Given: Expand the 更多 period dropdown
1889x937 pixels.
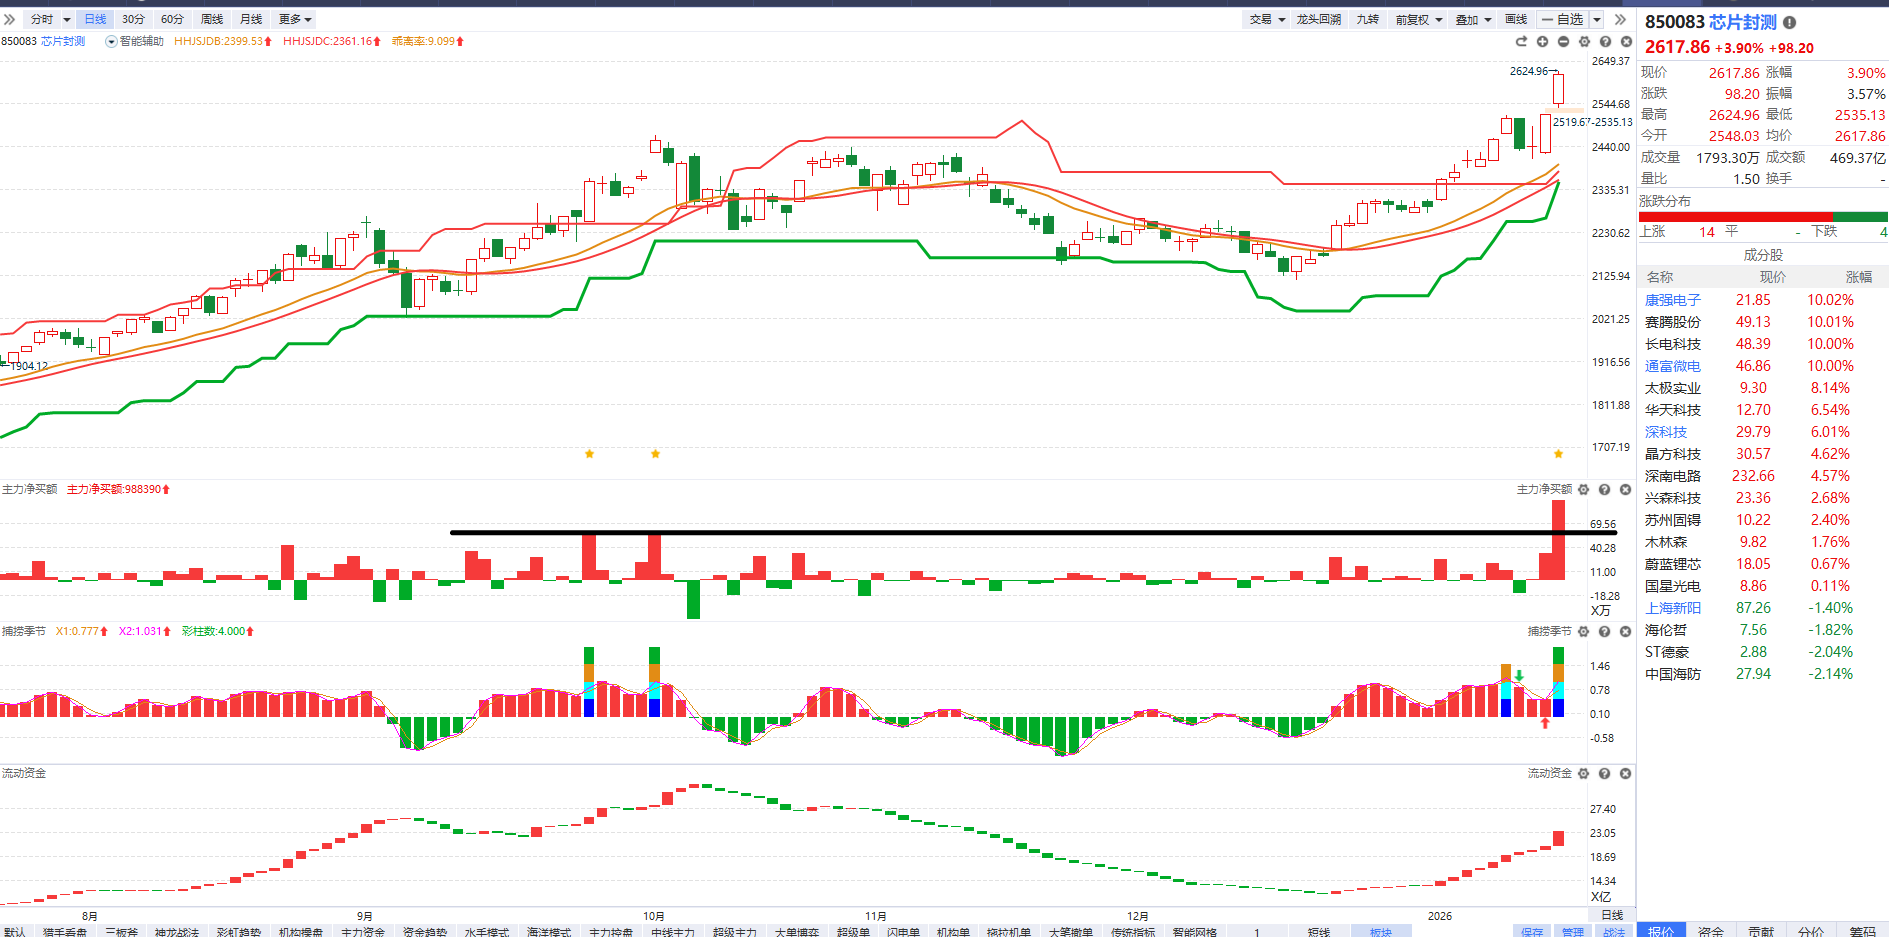Looking at the screenshot, I should pyautogui.click(x=295, y=20).
